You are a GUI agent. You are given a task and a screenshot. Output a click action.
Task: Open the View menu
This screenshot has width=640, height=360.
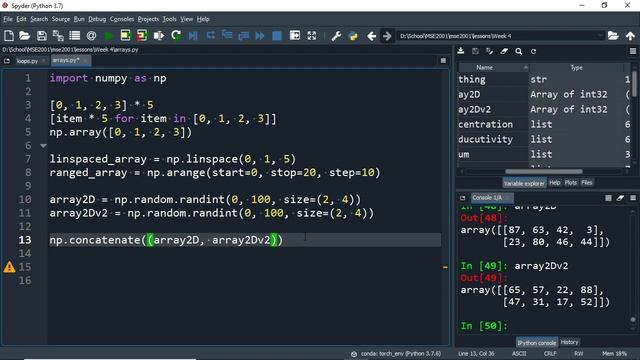tap(187, 19)
